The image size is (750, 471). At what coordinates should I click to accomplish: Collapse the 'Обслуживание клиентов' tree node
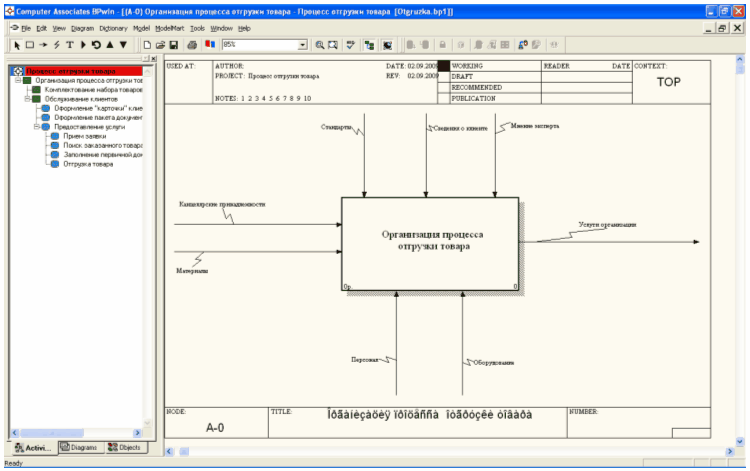(x=28, y=99)
